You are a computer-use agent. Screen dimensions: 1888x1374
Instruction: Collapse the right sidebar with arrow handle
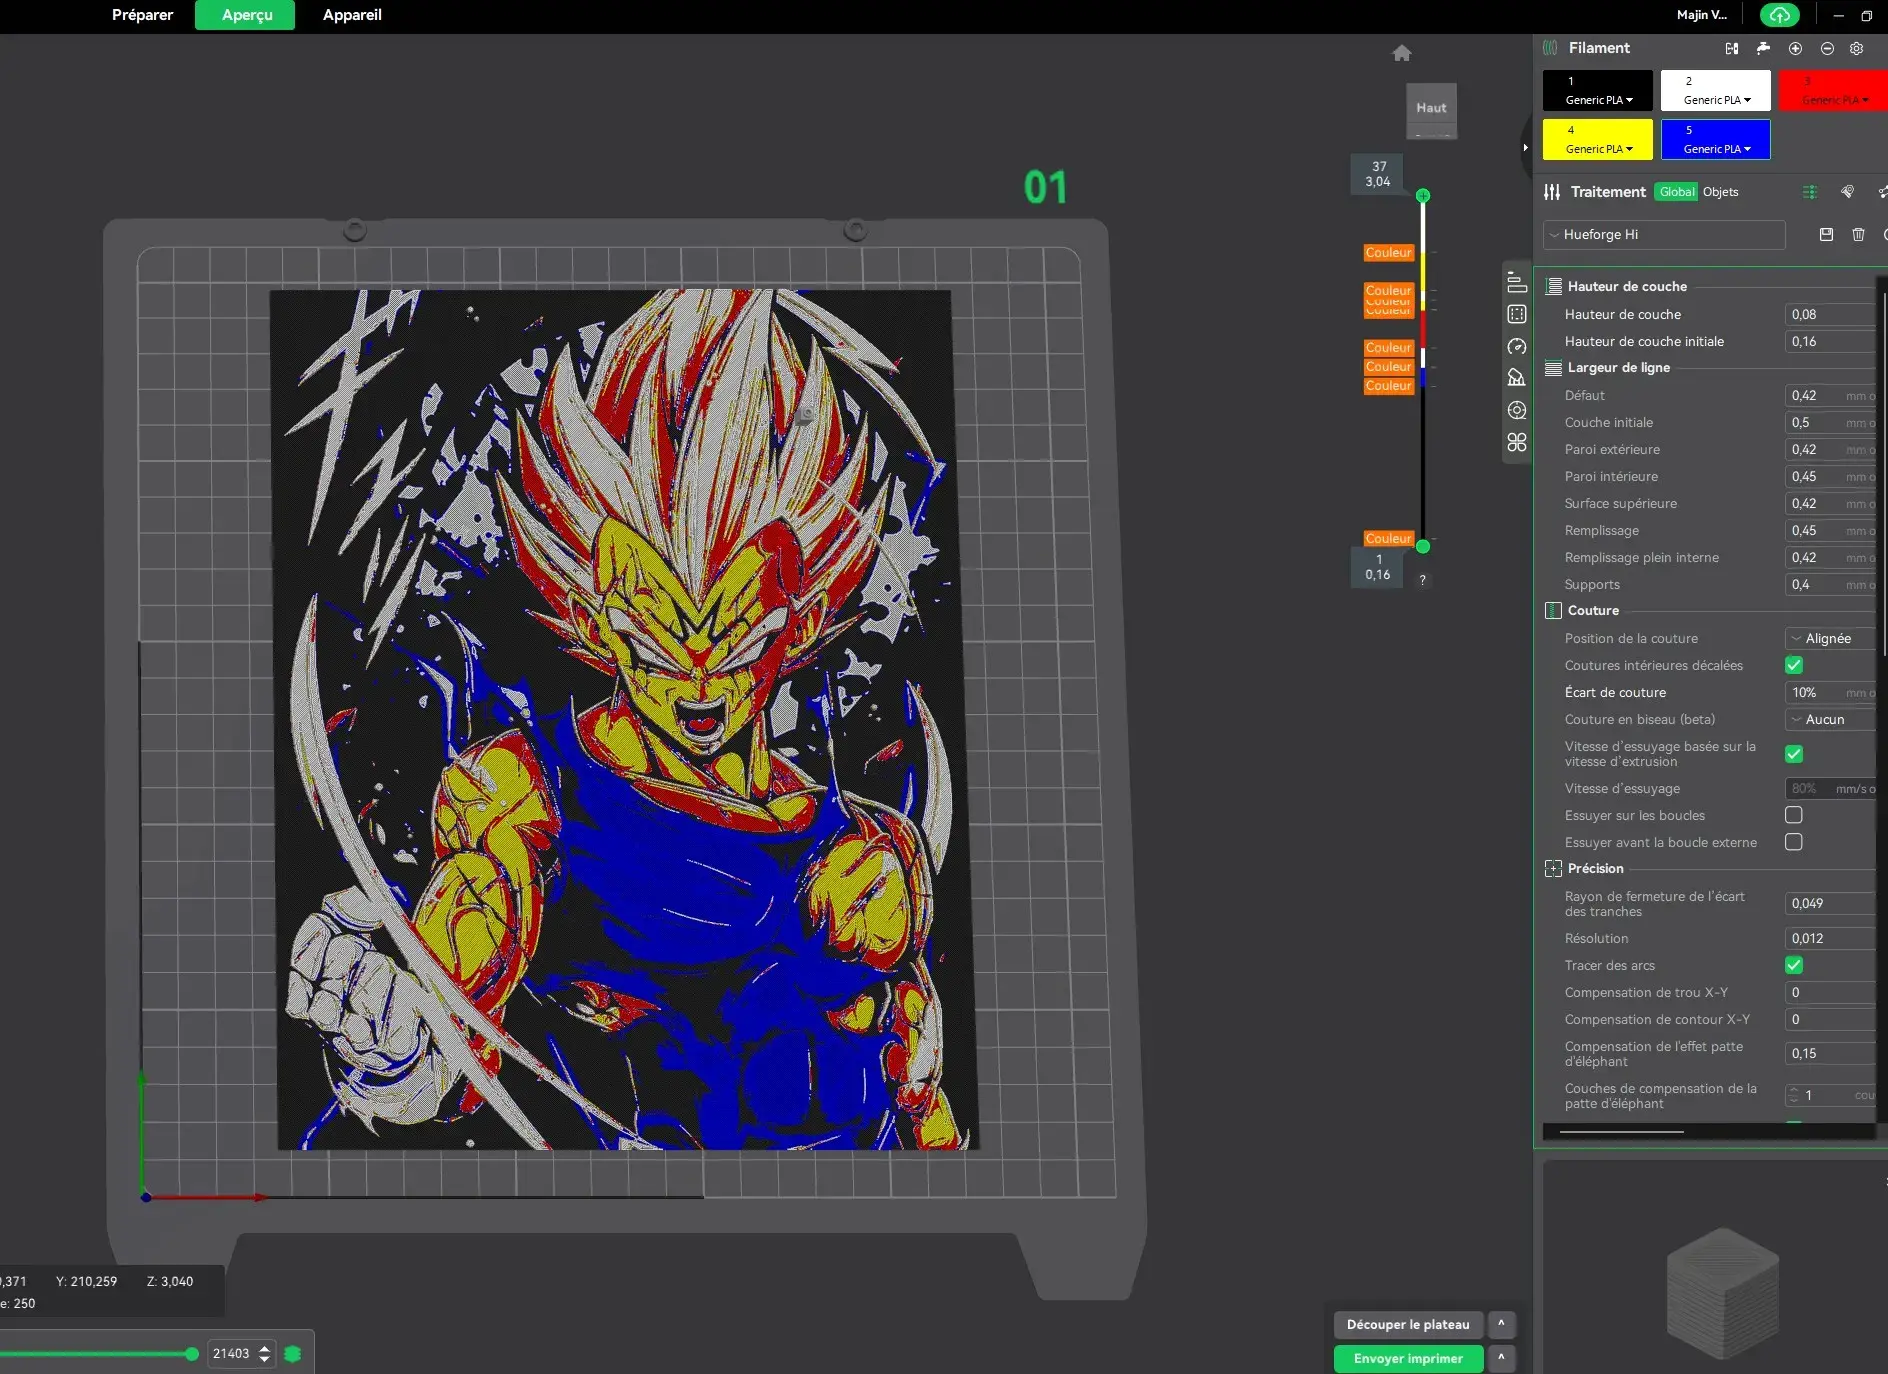1525,148
